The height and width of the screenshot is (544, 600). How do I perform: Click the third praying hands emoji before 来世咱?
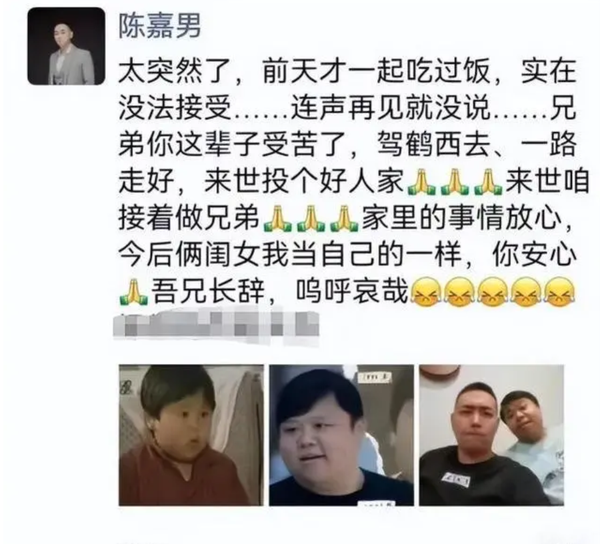coord(488,181)
